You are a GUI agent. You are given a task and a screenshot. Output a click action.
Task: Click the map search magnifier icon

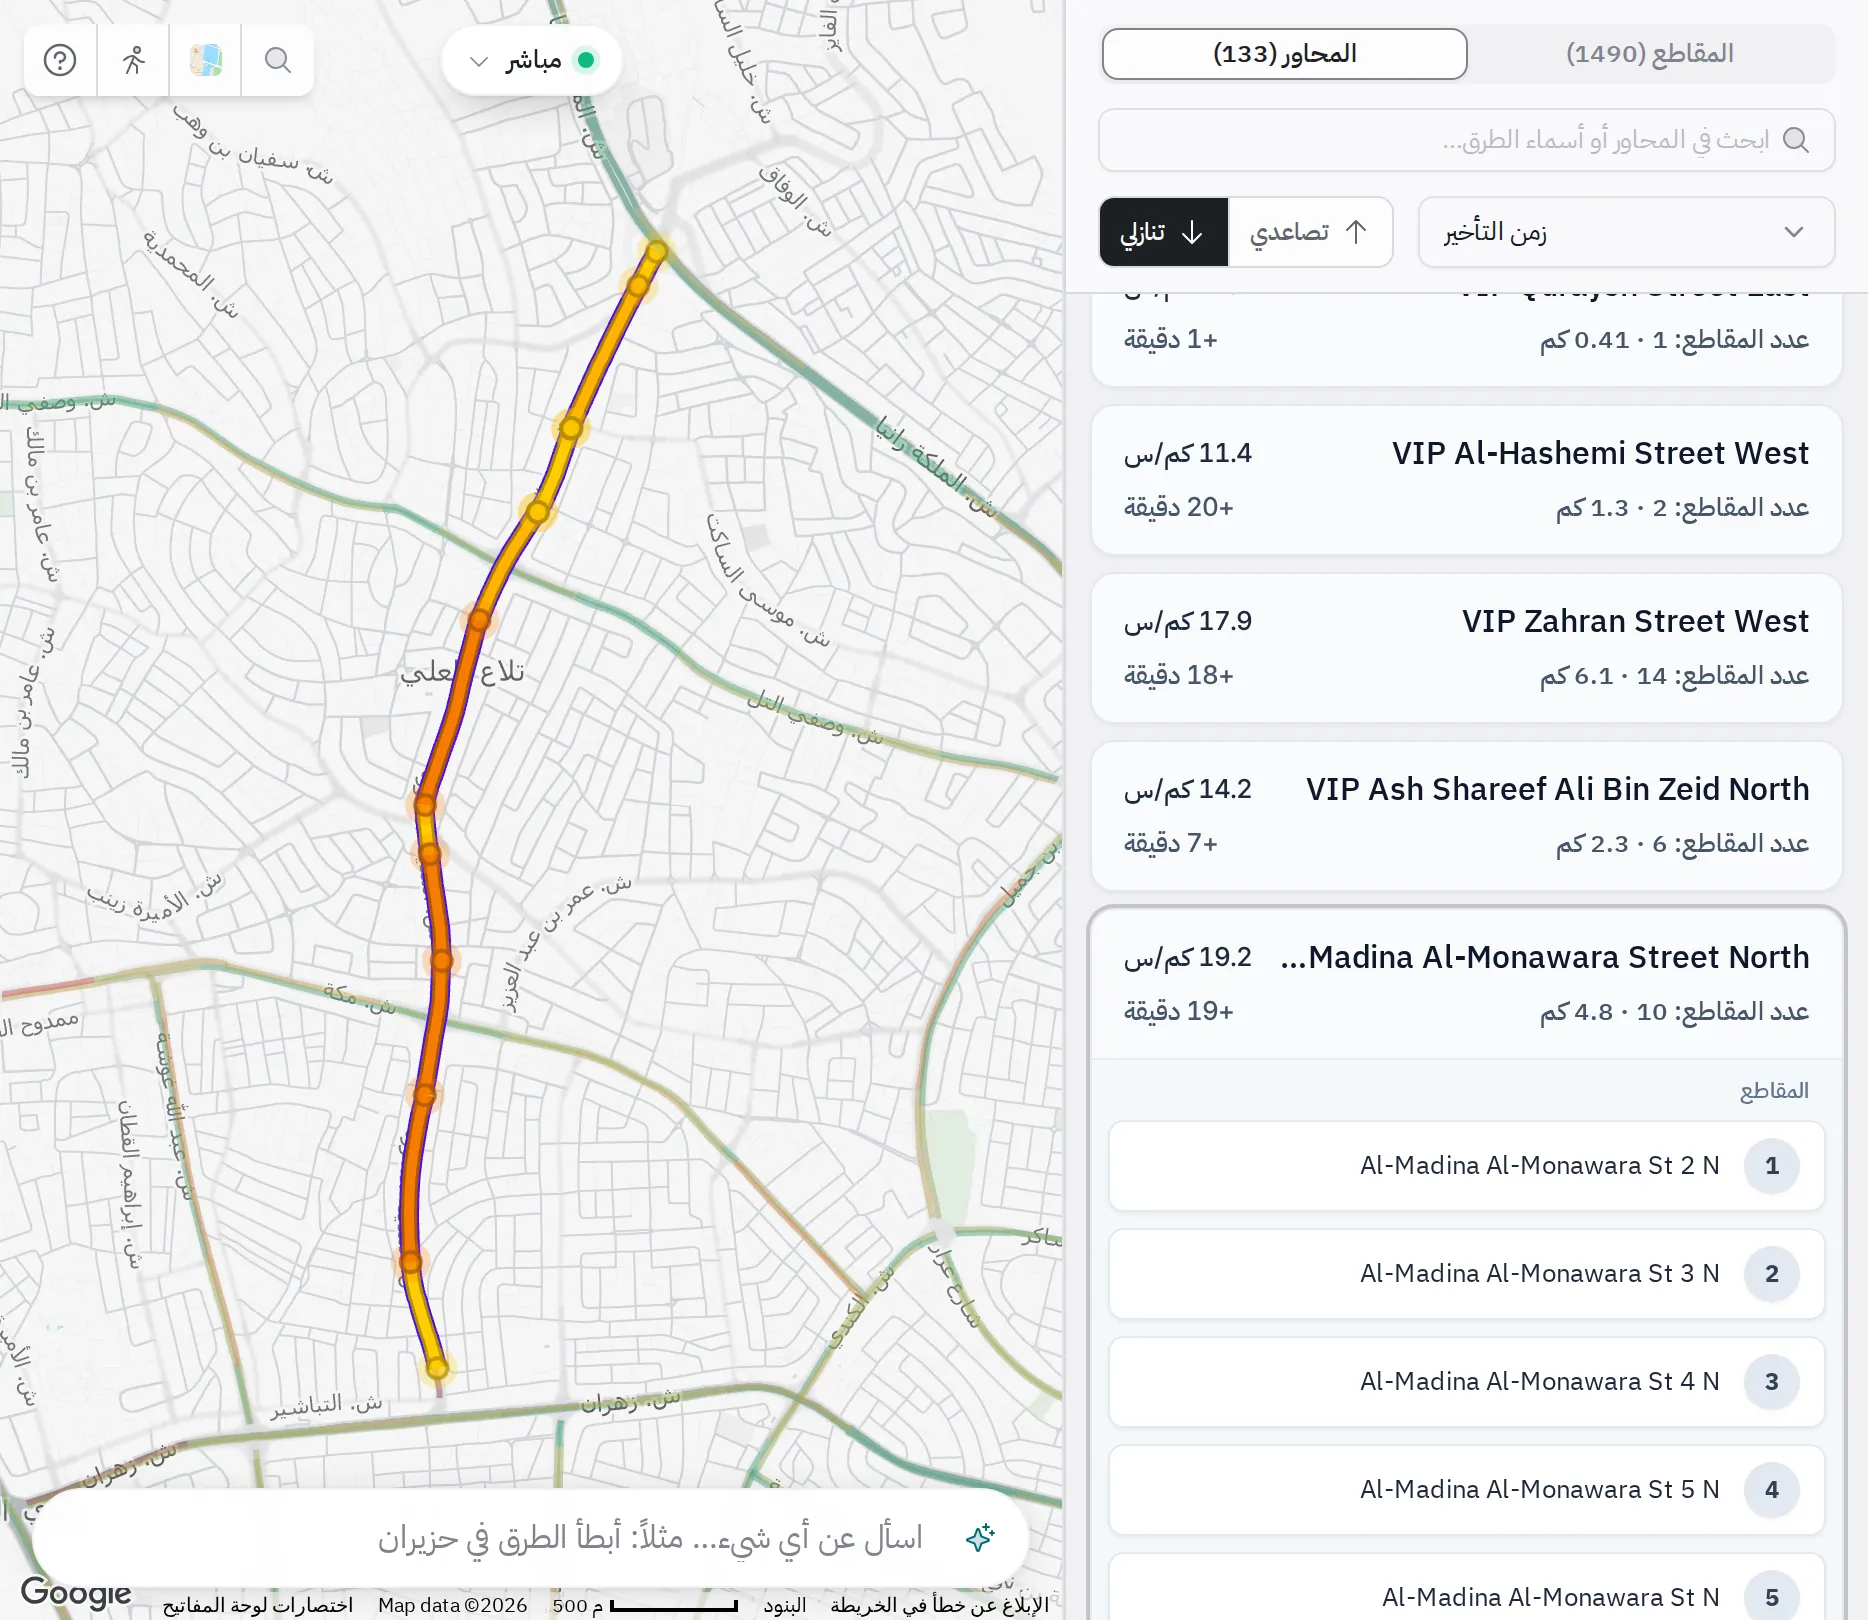click(x=278, y=61)
